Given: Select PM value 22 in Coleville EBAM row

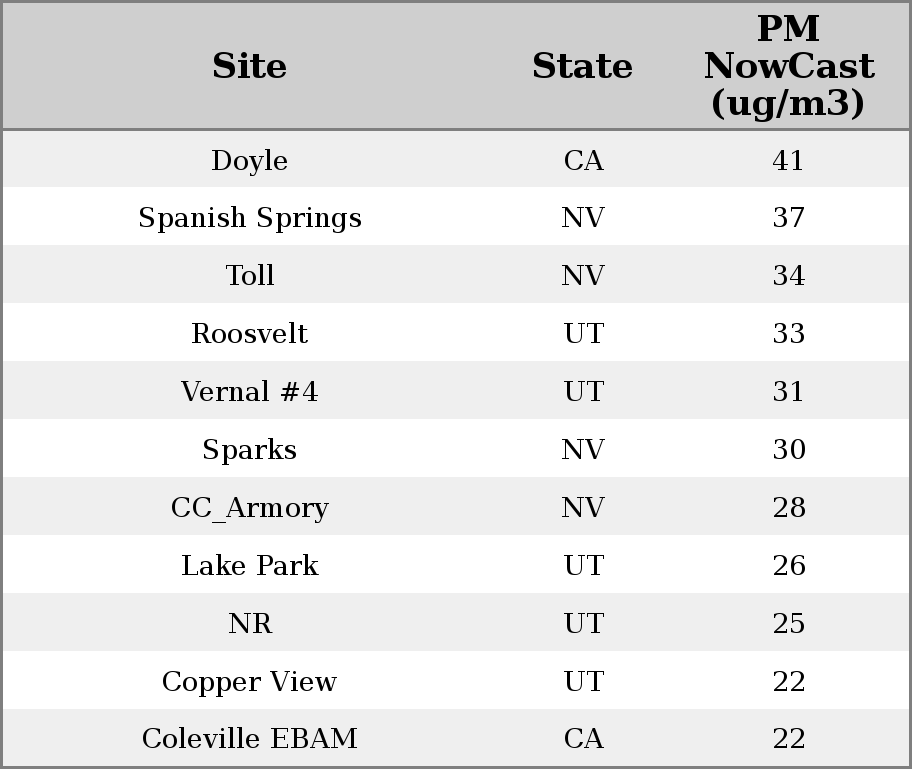Looking at the screenshot, I should coord(788,739).
